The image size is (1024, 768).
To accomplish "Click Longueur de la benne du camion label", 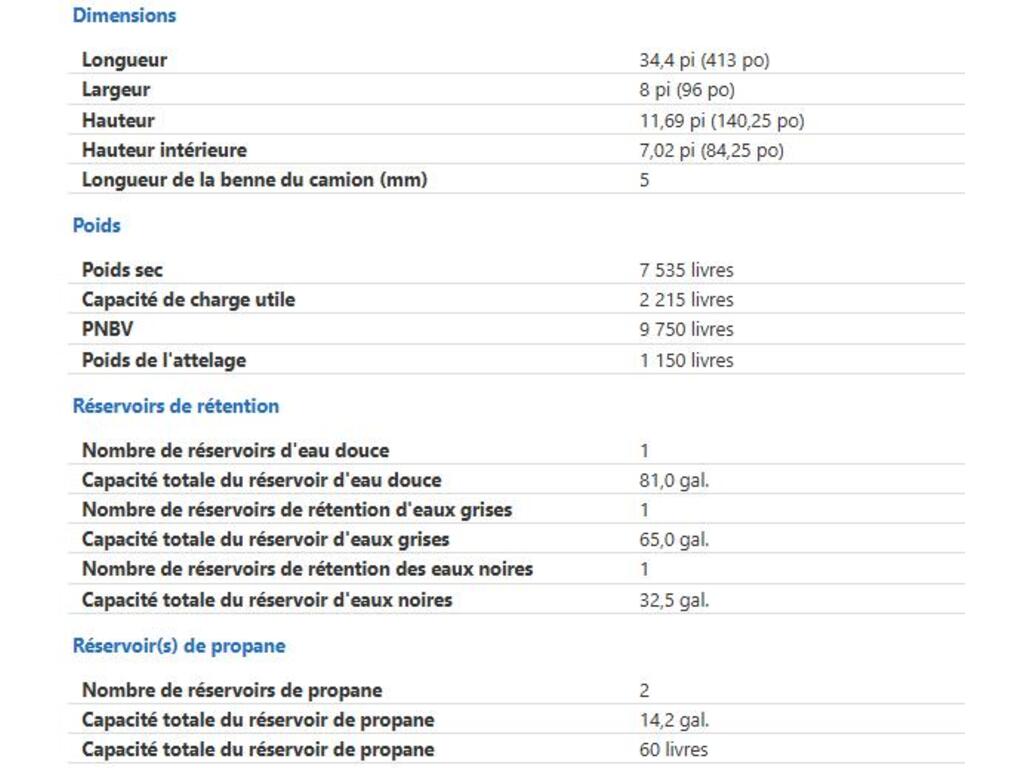I will pos(254,180).
